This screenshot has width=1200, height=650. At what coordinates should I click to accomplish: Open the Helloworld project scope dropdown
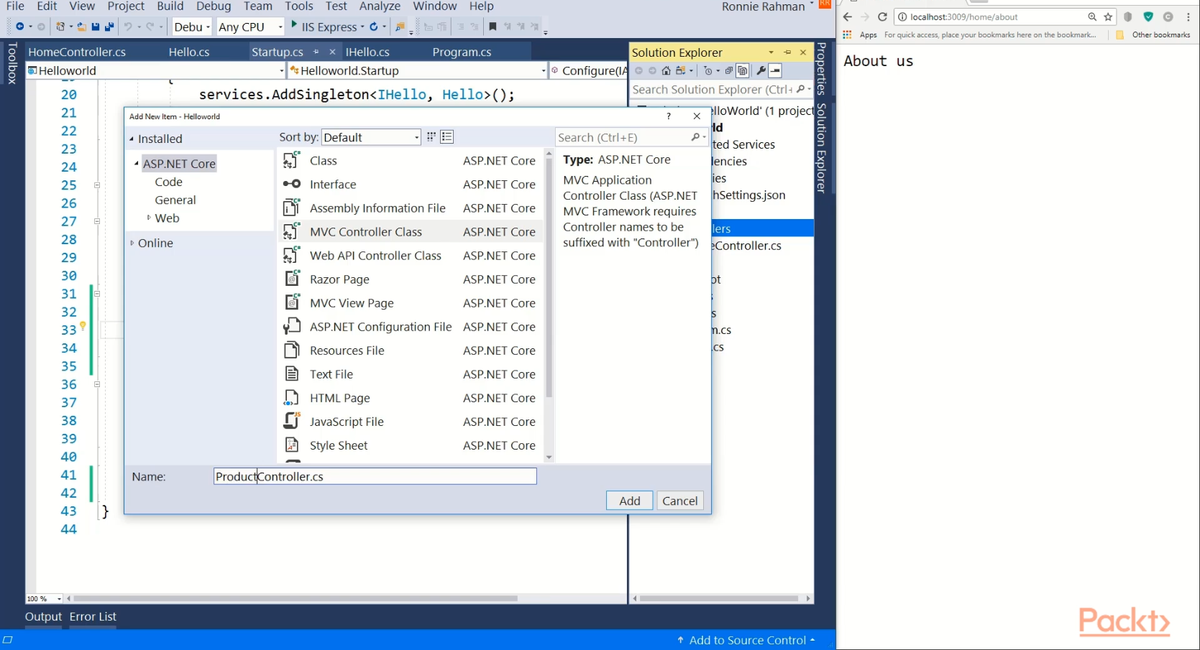point(156,71)
